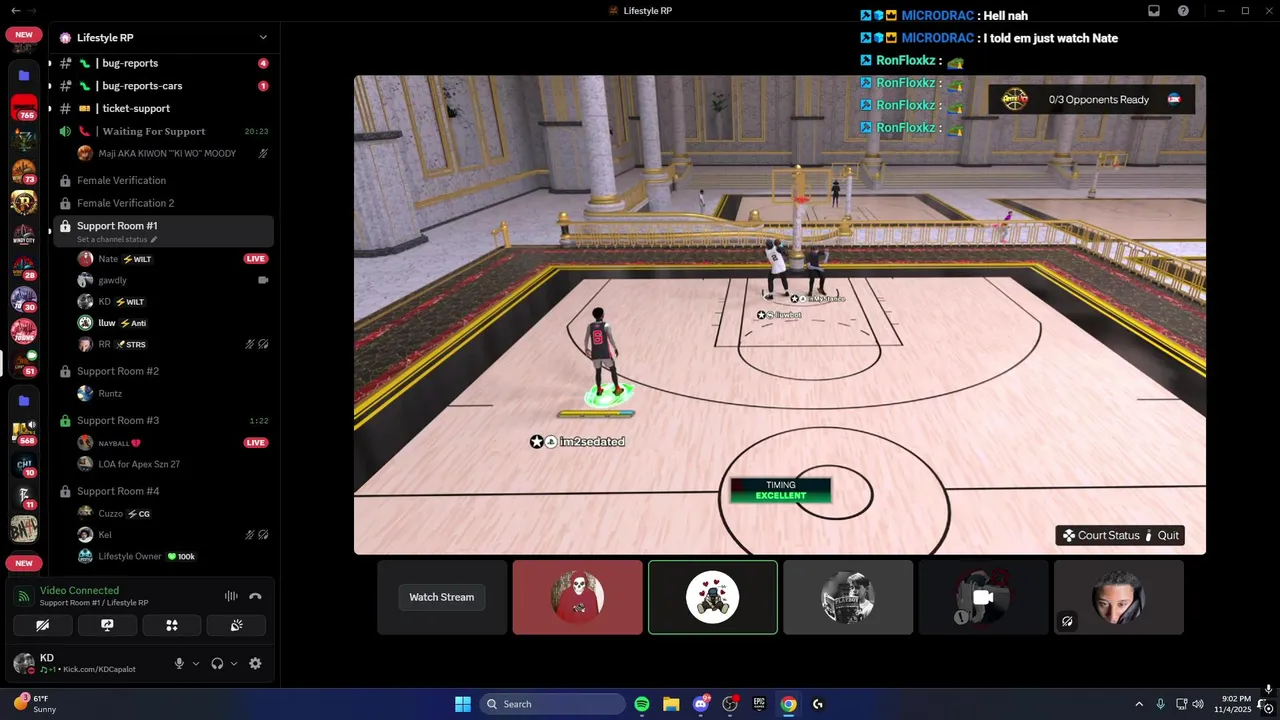Expand microphone input options chevron
The width and height of the screenshot is (1280, 720).
[x=195, y=663]
